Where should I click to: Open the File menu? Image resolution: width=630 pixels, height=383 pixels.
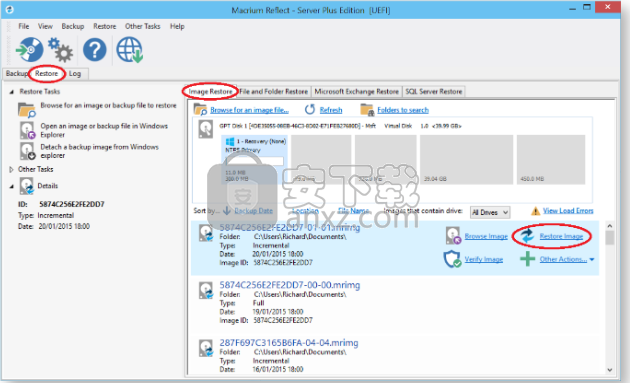[24, 26]
